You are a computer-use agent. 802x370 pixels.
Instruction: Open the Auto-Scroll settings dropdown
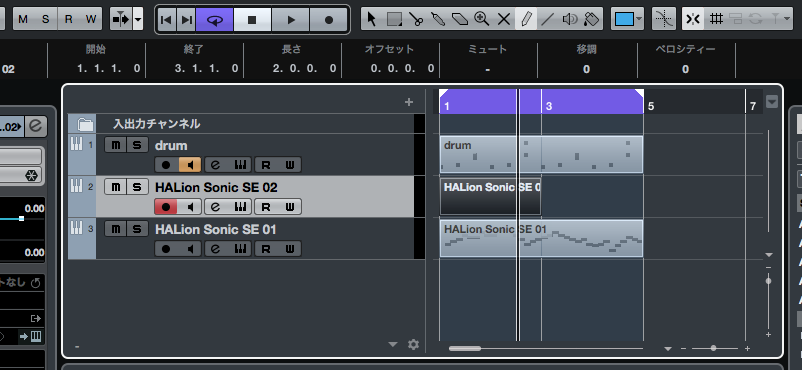138,19
